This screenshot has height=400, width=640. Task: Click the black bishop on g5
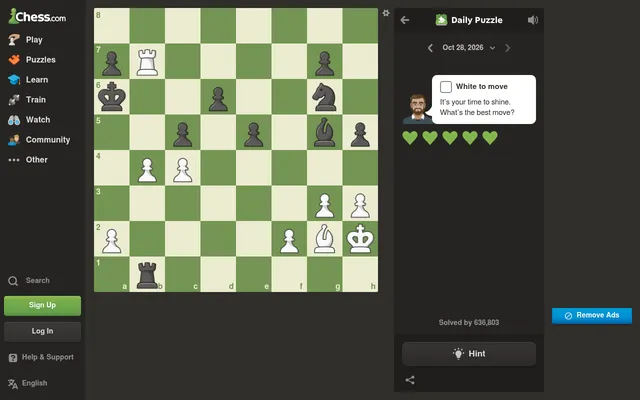point(324,132)
